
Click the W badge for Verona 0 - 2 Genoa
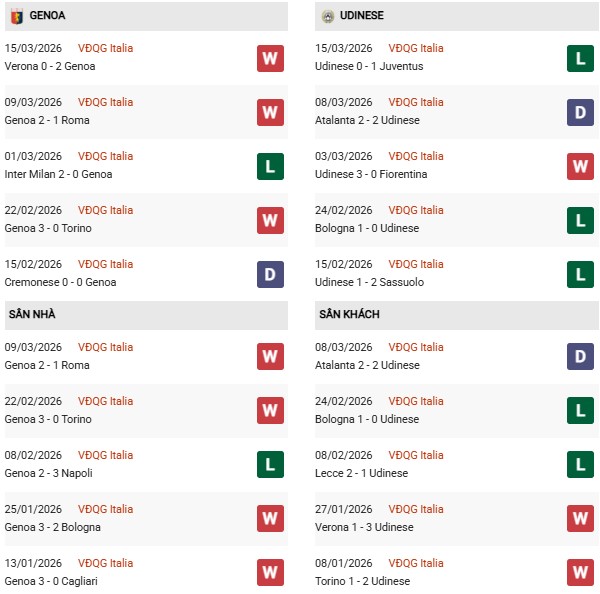270,58
